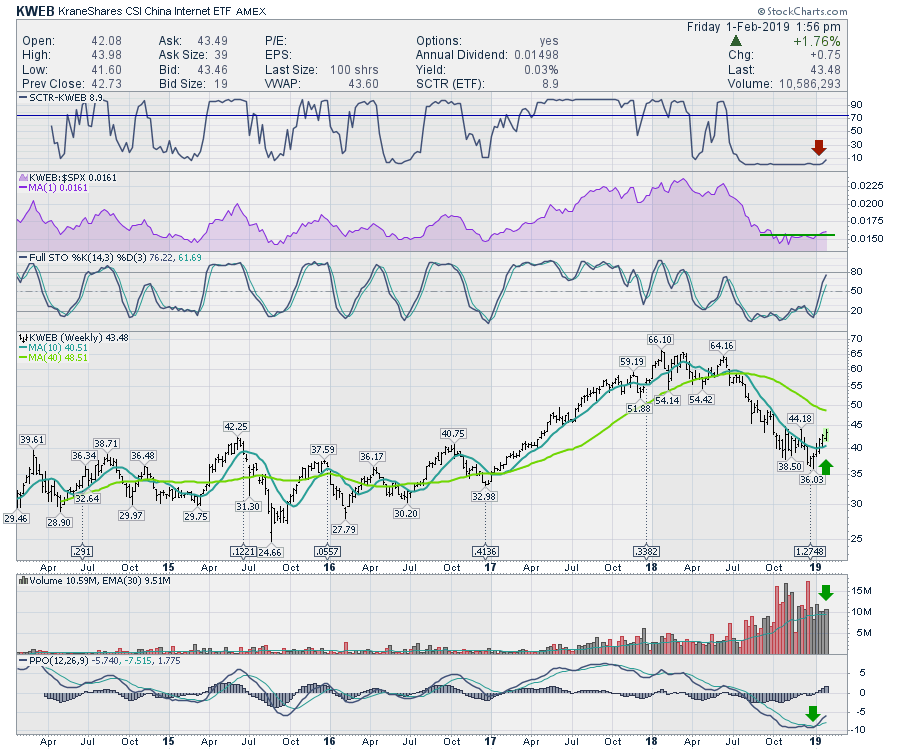Select the MA(10) 40.51 legend entry

53,348
